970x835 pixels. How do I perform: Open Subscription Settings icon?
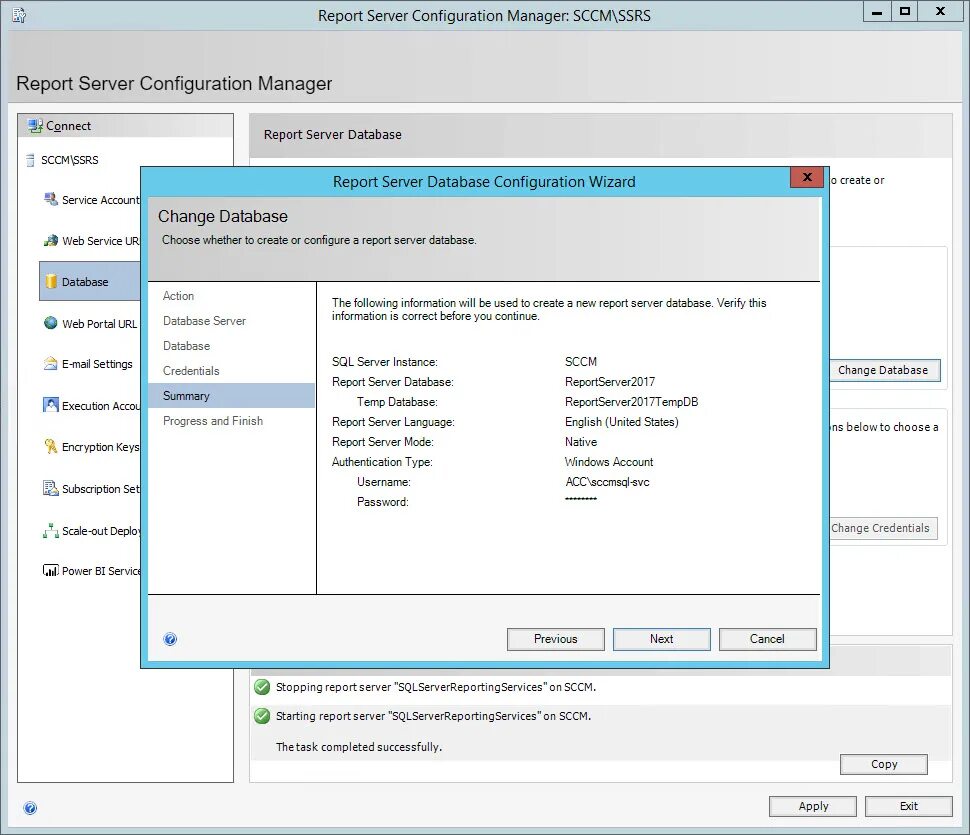51,488
